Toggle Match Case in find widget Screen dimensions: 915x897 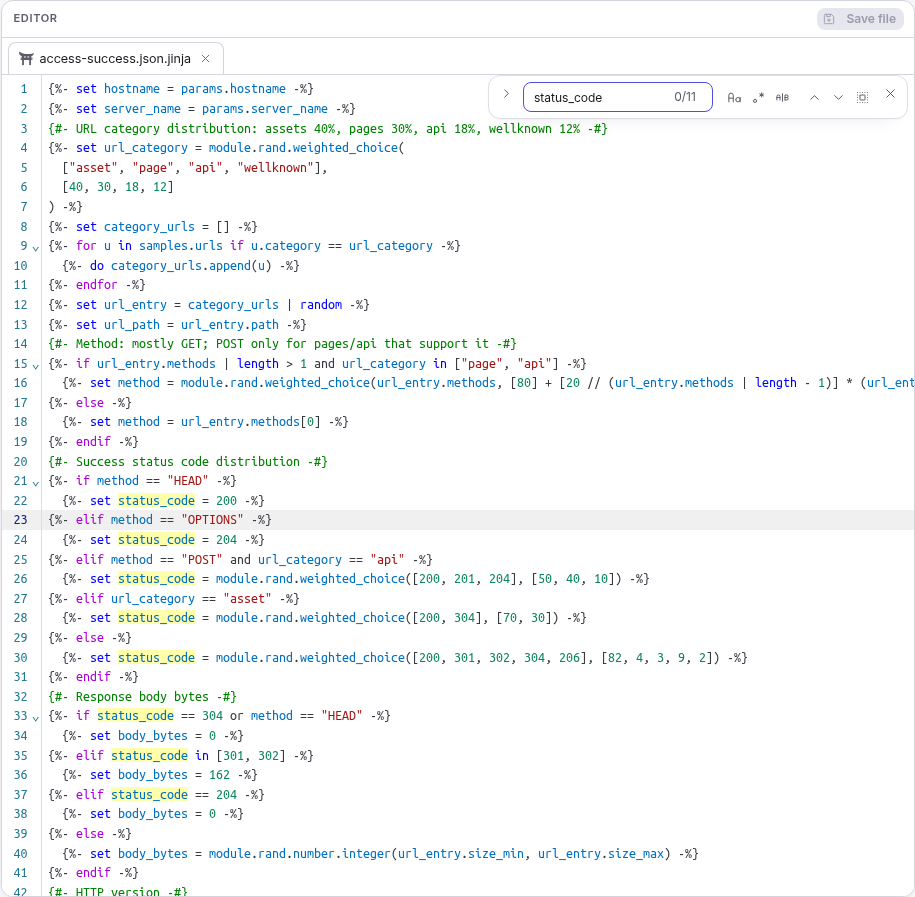(734, 97)
